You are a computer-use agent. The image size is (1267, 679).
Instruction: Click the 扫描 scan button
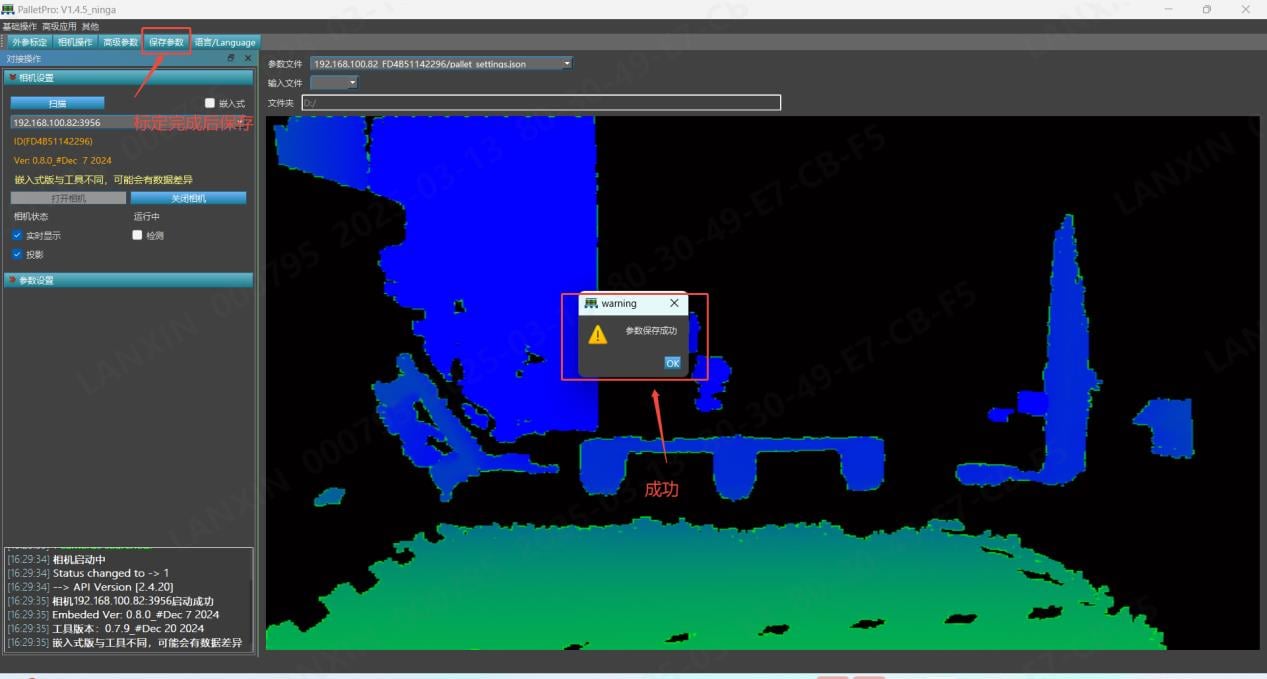58,103
